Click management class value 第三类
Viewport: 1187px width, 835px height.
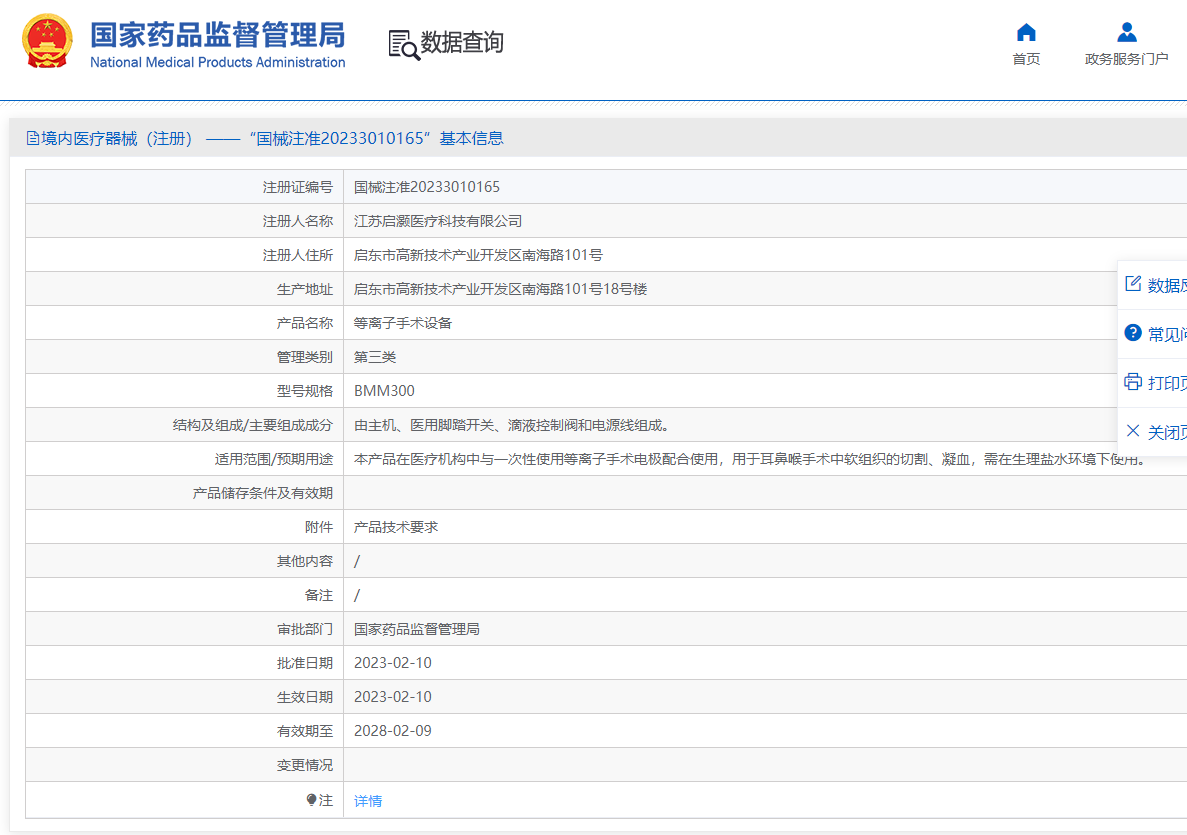[x=375, y=357]
